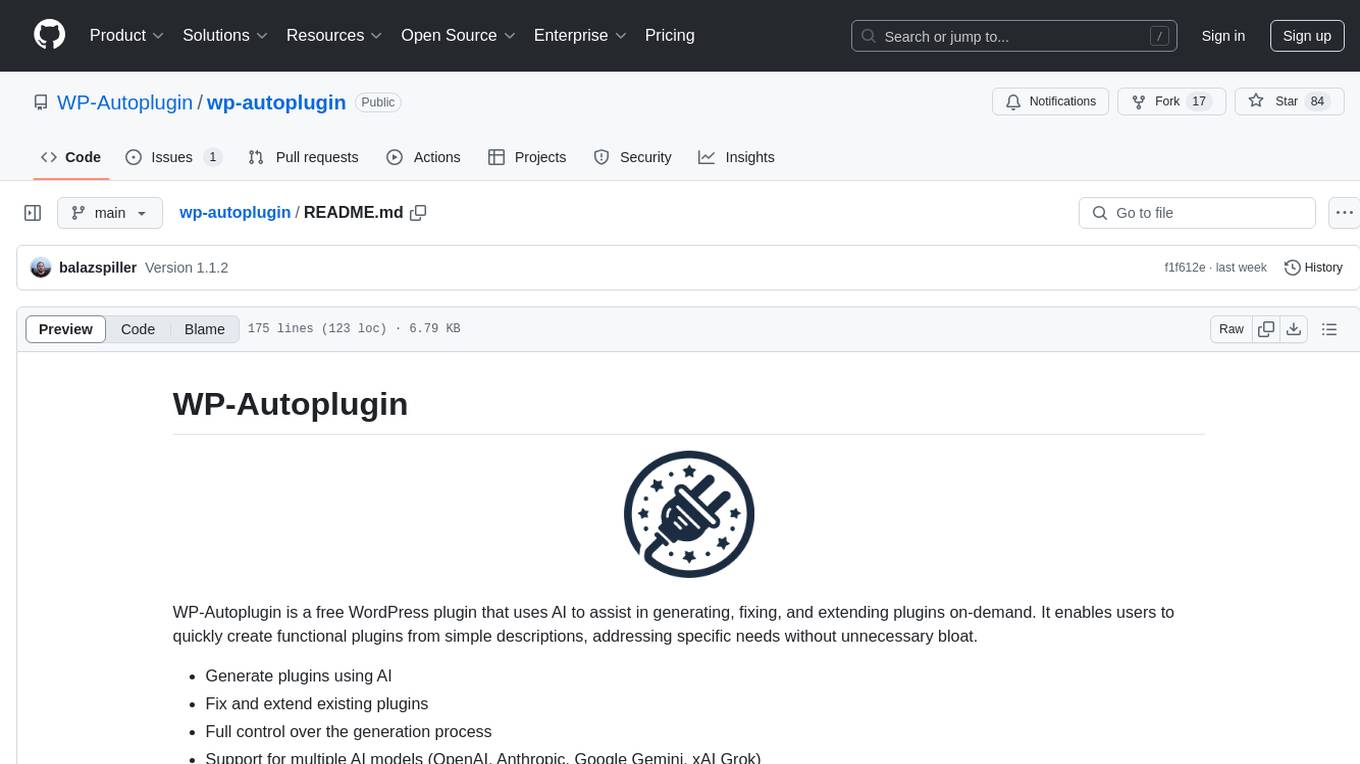This screenshot has width=1360, height=764.
Task: Expand the Resources menu
Action: tap(334, 35)
